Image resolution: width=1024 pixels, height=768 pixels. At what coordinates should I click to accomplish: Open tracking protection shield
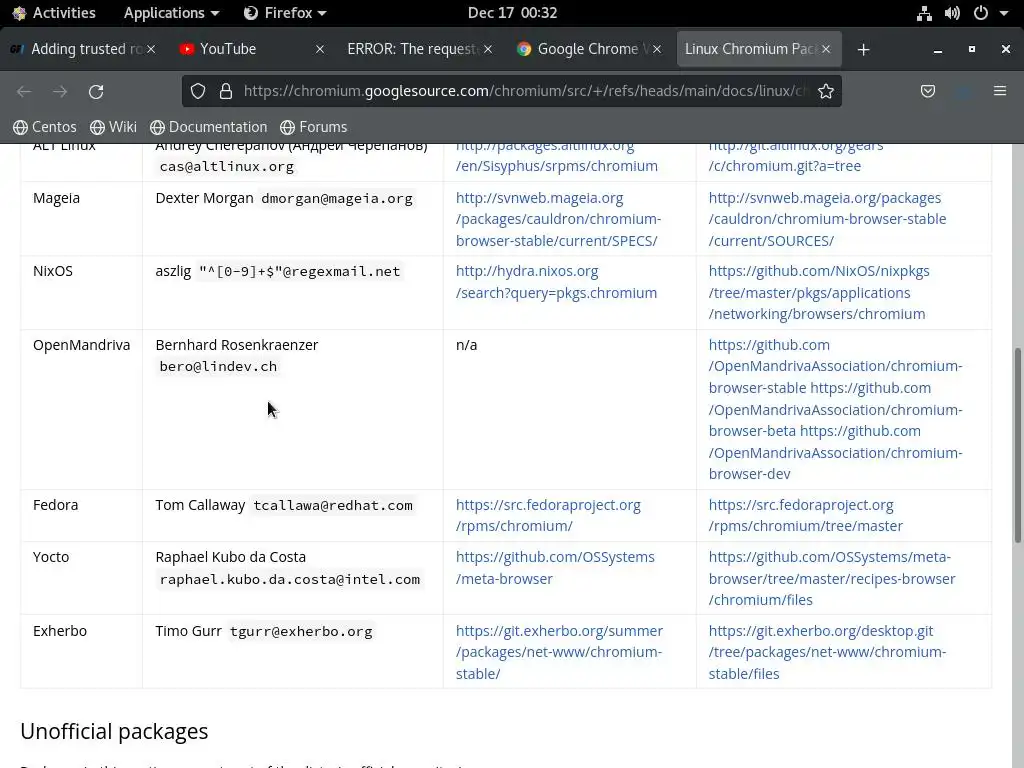tap(198, 91)
